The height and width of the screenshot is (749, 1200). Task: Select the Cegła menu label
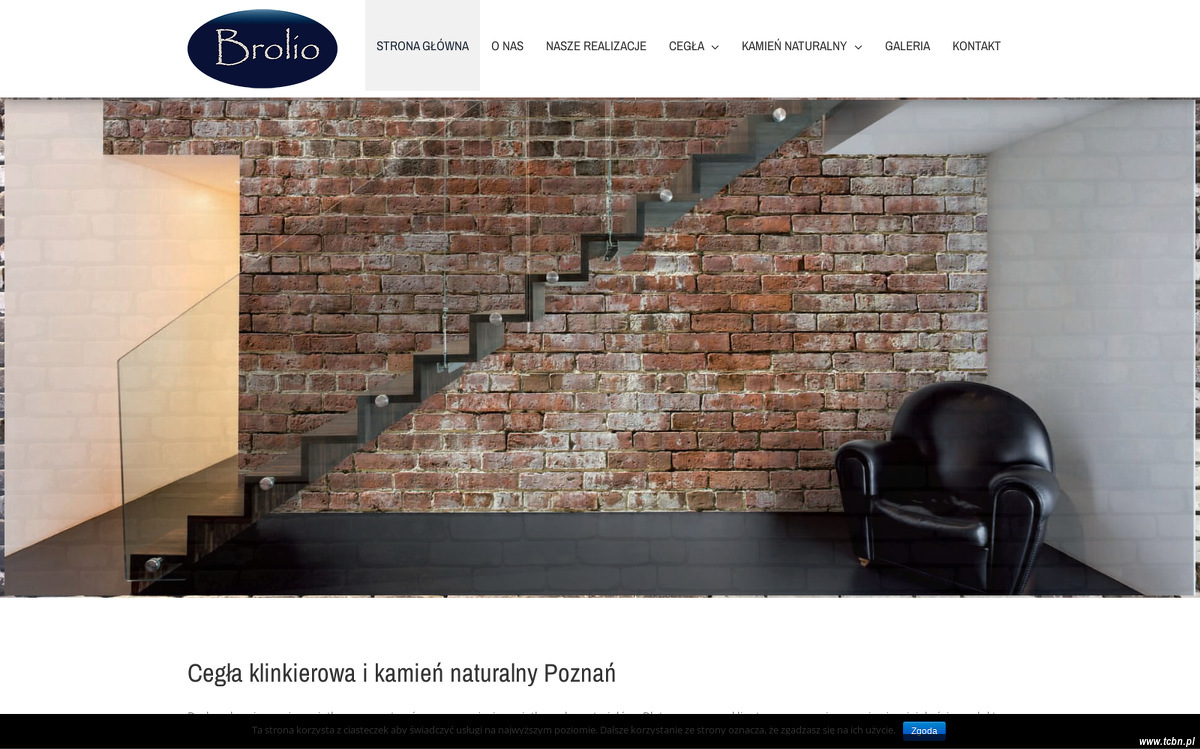[x=686, y=46]
